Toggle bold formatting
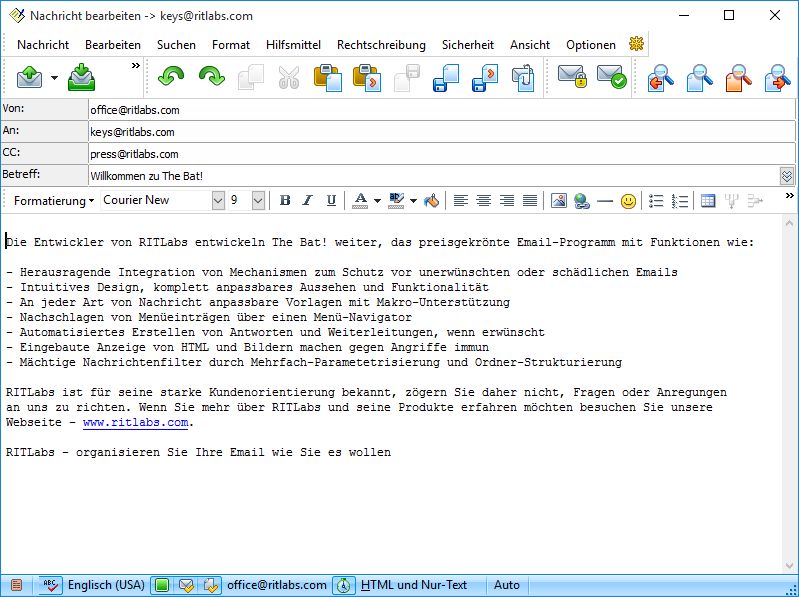Image resolution: width=799 pixels, height=597 pixels. (285, 201)
